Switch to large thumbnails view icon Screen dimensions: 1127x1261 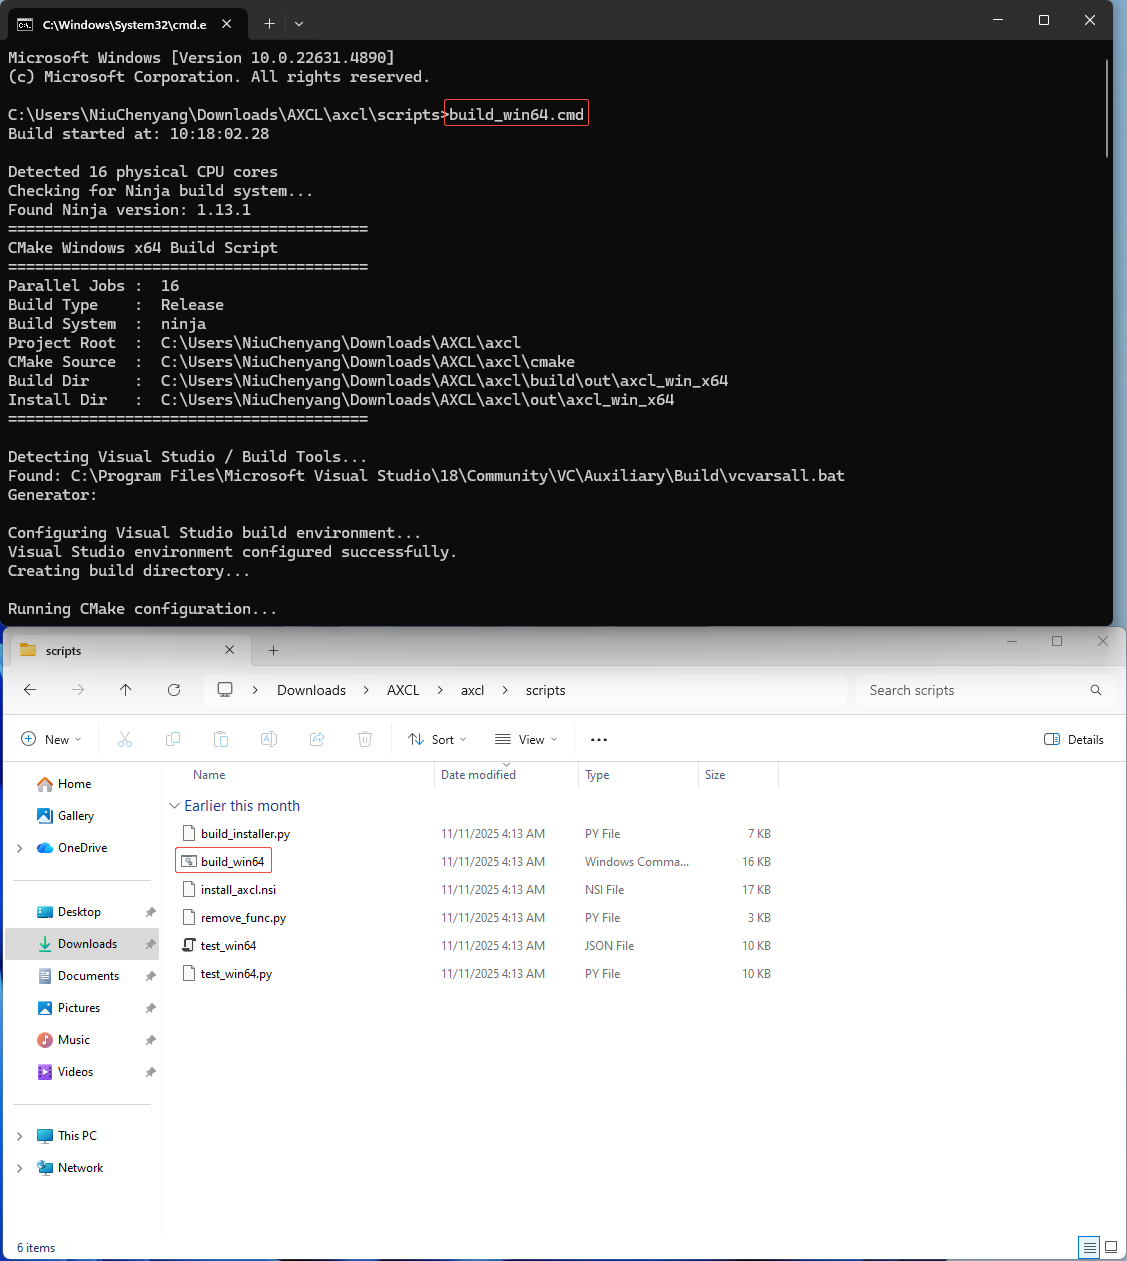click(x=1110, y=1247)
